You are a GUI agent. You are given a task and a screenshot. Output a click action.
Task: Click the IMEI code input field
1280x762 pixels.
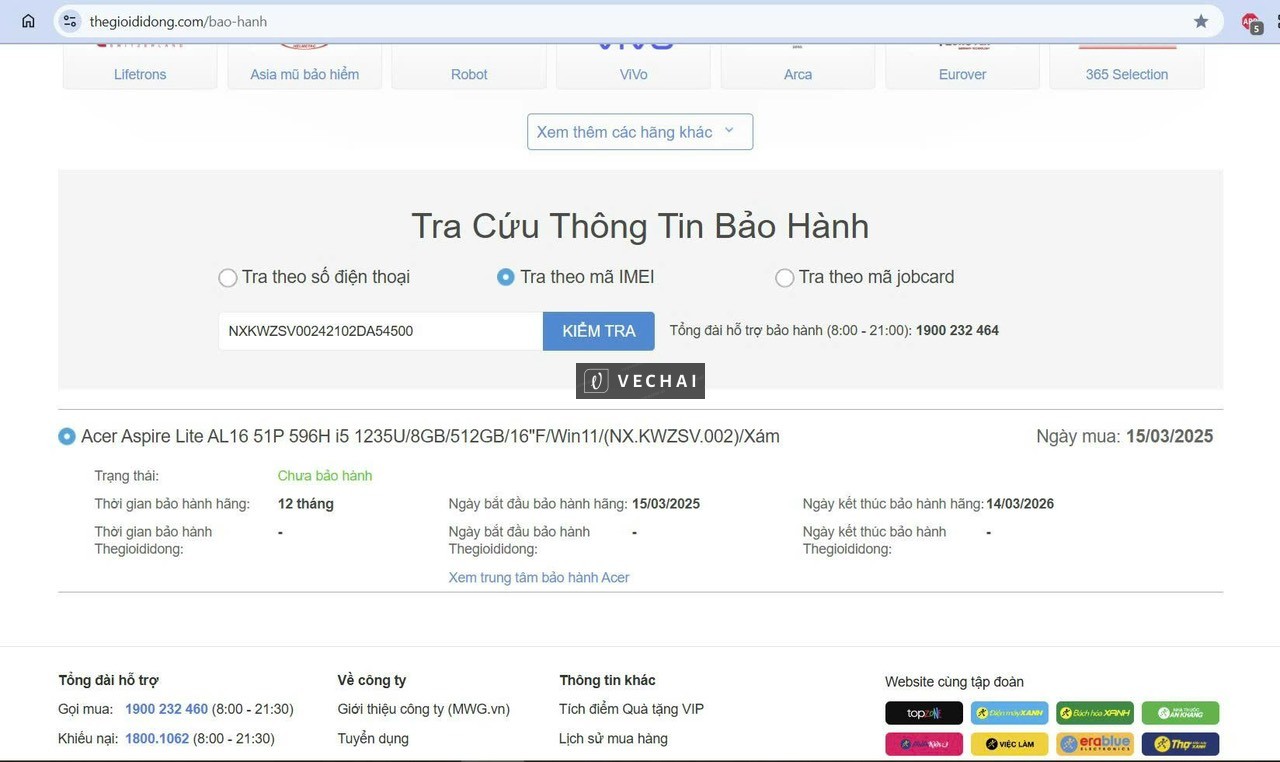(380, 331)
